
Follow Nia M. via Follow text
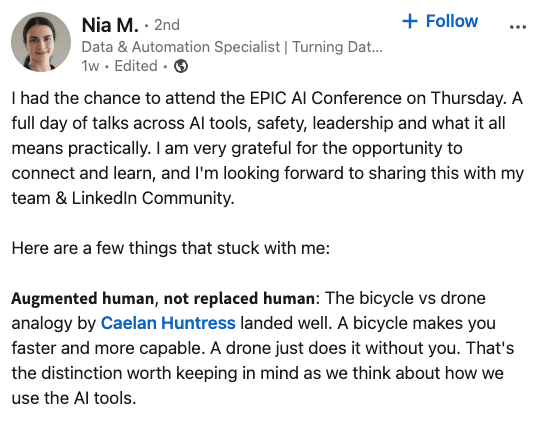[452, 21]
